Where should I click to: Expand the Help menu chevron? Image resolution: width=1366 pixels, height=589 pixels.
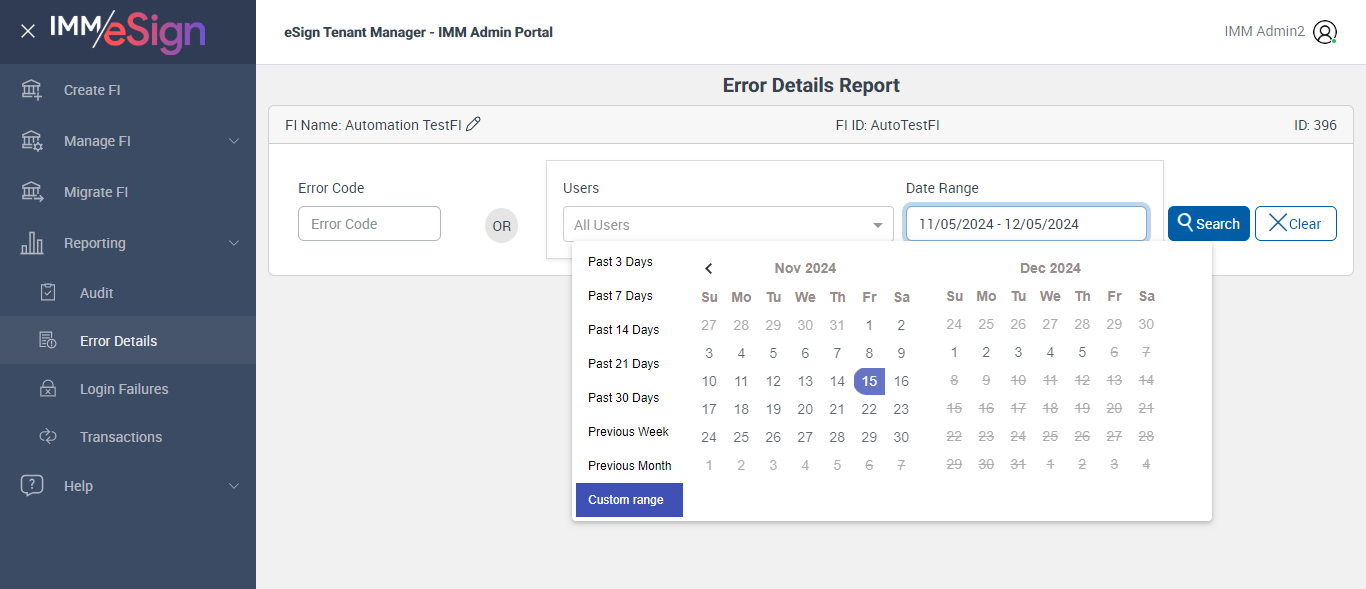tap(234, 486)
